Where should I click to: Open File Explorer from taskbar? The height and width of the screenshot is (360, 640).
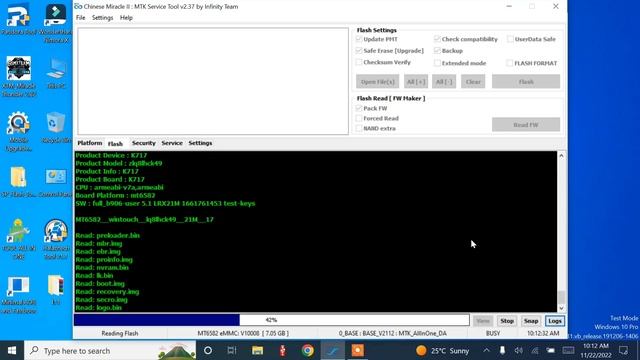[x=257, y=351]
